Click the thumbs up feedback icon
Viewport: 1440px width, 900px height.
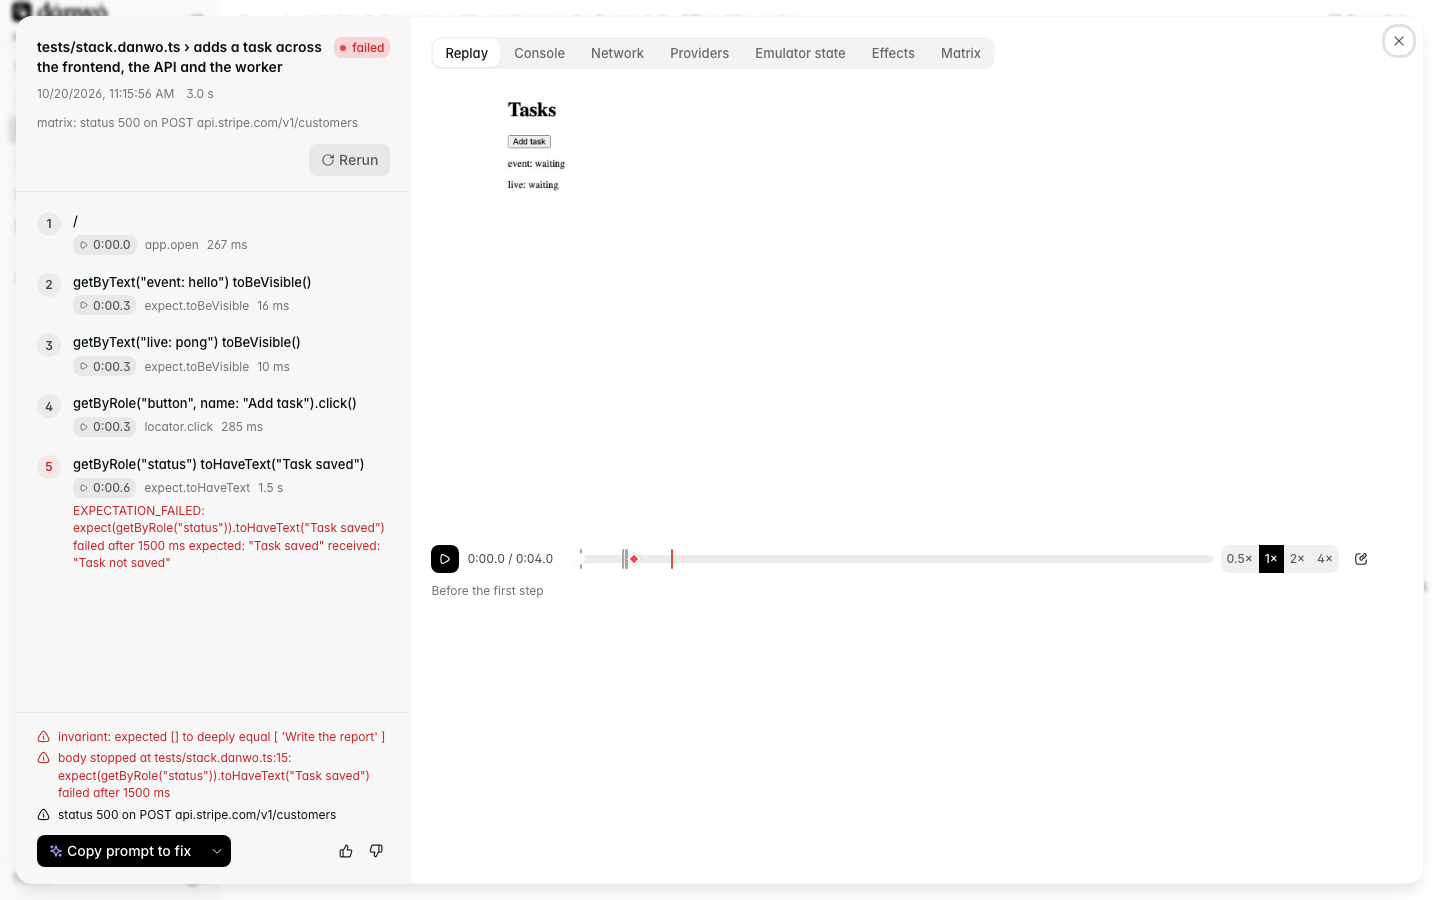coord(346,851)
